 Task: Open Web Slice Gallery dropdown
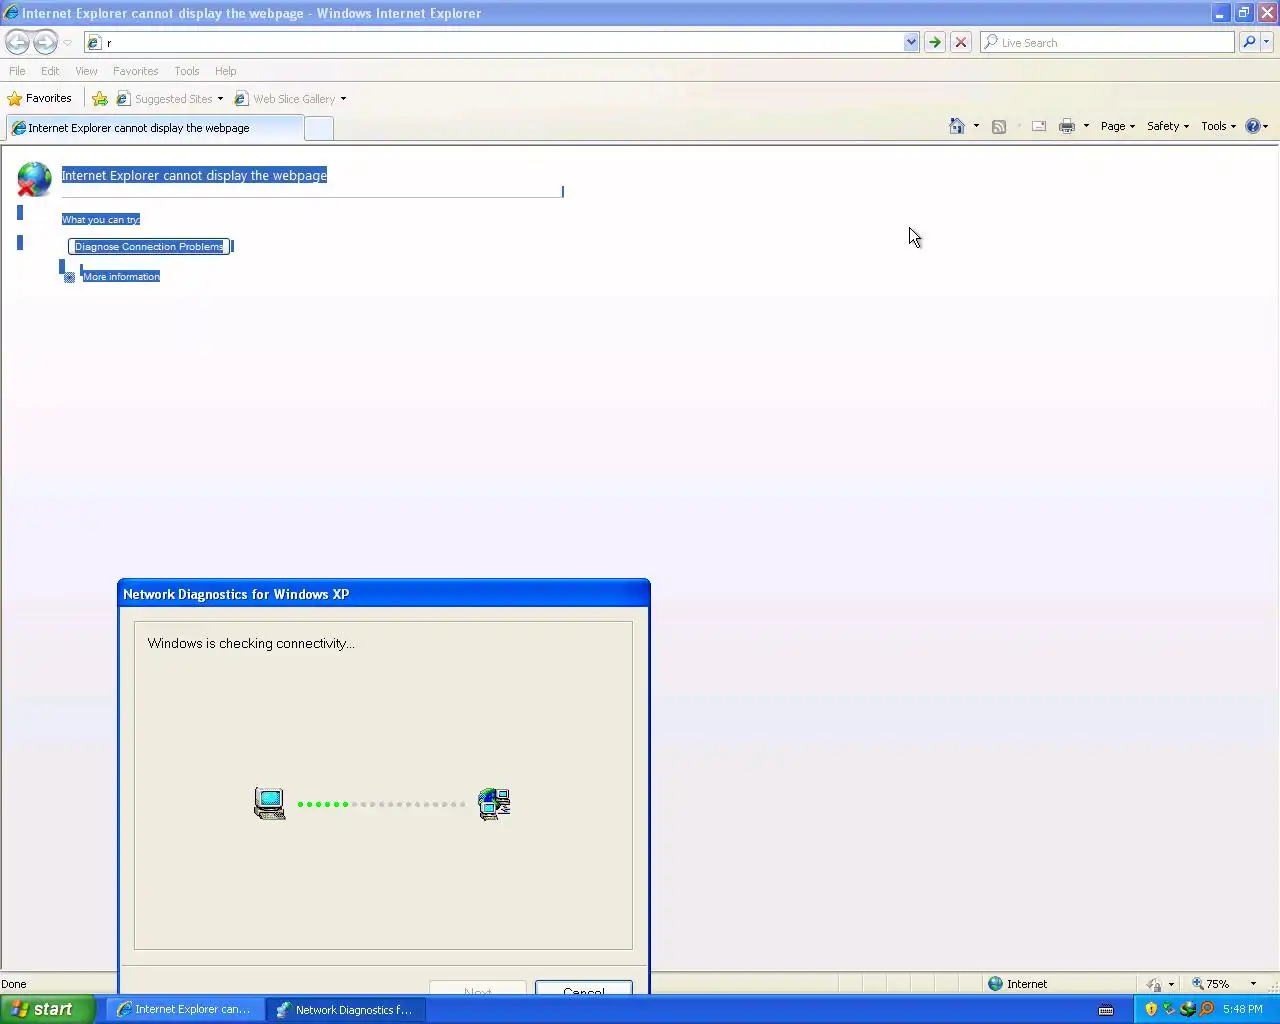click(290, 98)
